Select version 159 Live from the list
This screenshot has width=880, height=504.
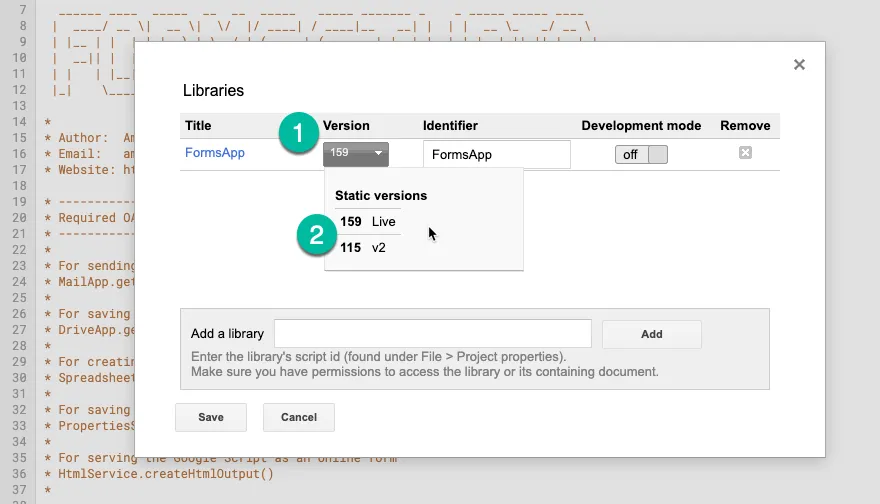[368, 221]
